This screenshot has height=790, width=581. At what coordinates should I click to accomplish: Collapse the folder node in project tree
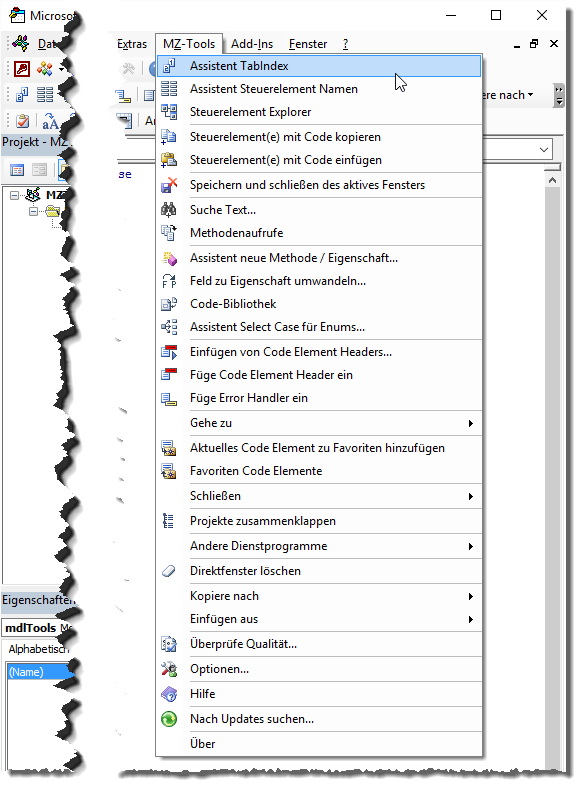[x=33, y=212]
